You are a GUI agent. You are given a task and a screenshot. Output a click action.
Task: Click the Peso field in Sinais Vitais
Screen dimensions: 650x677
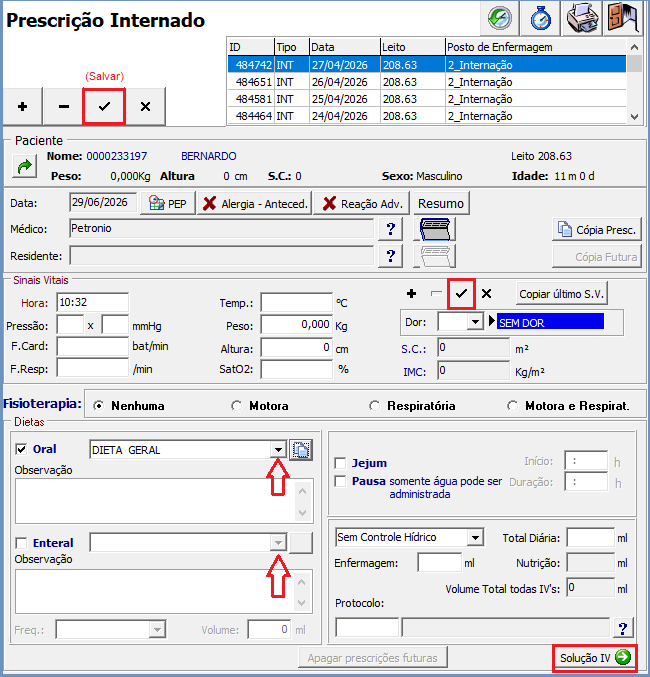pyautogui.click(x=297, y=325)
